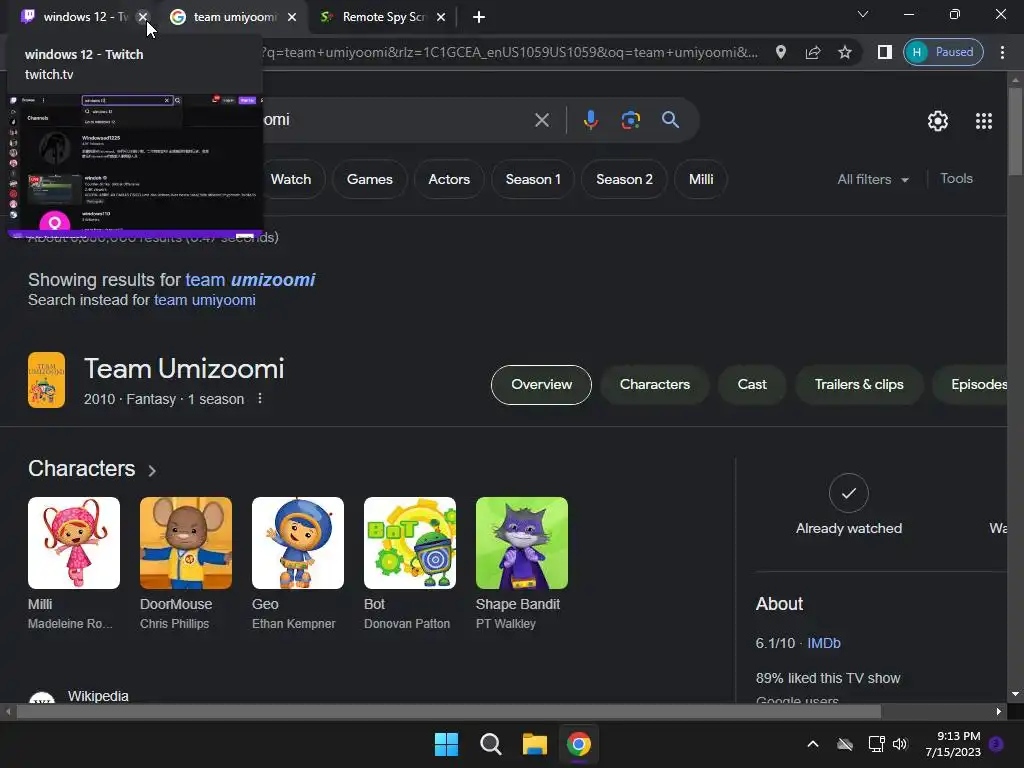1024x768 pixels.
Task: Switch to the team umiyoomi Google tab
Action: pos(224,17)
